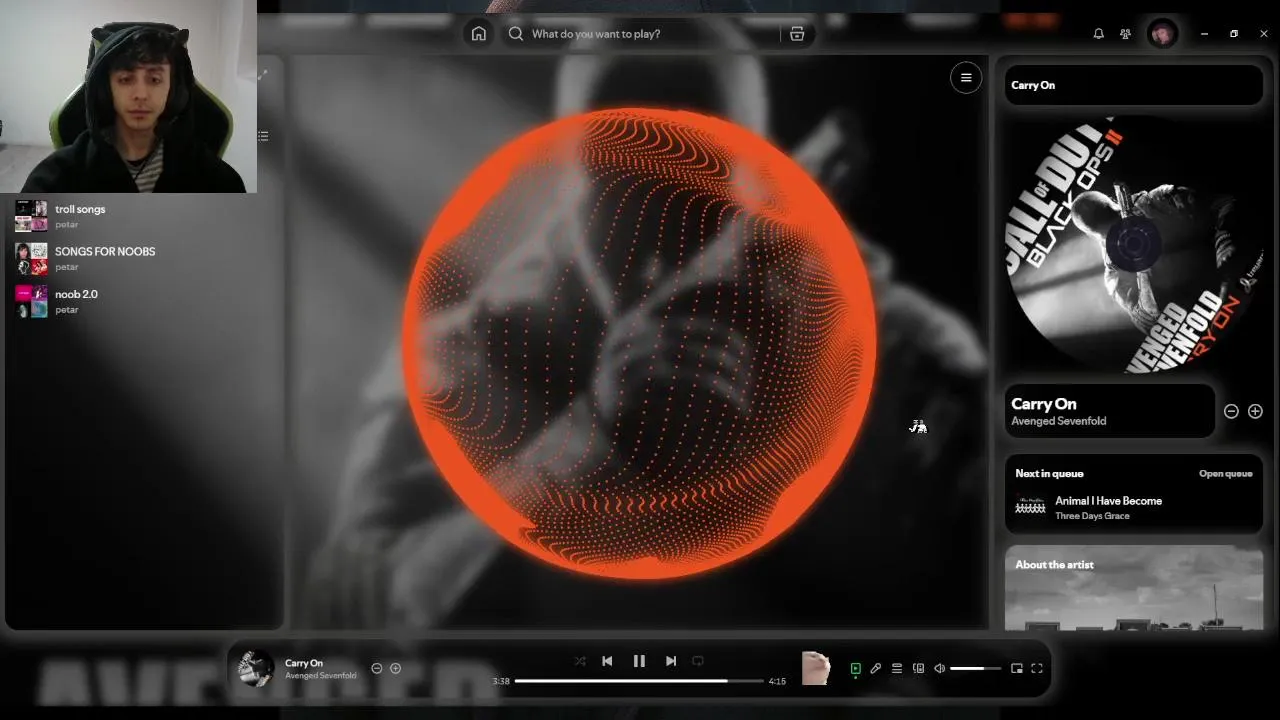Click the 'Open queue' link
The height and width of the screenshot is (720, 1280).
click(x=1226, y=474)
